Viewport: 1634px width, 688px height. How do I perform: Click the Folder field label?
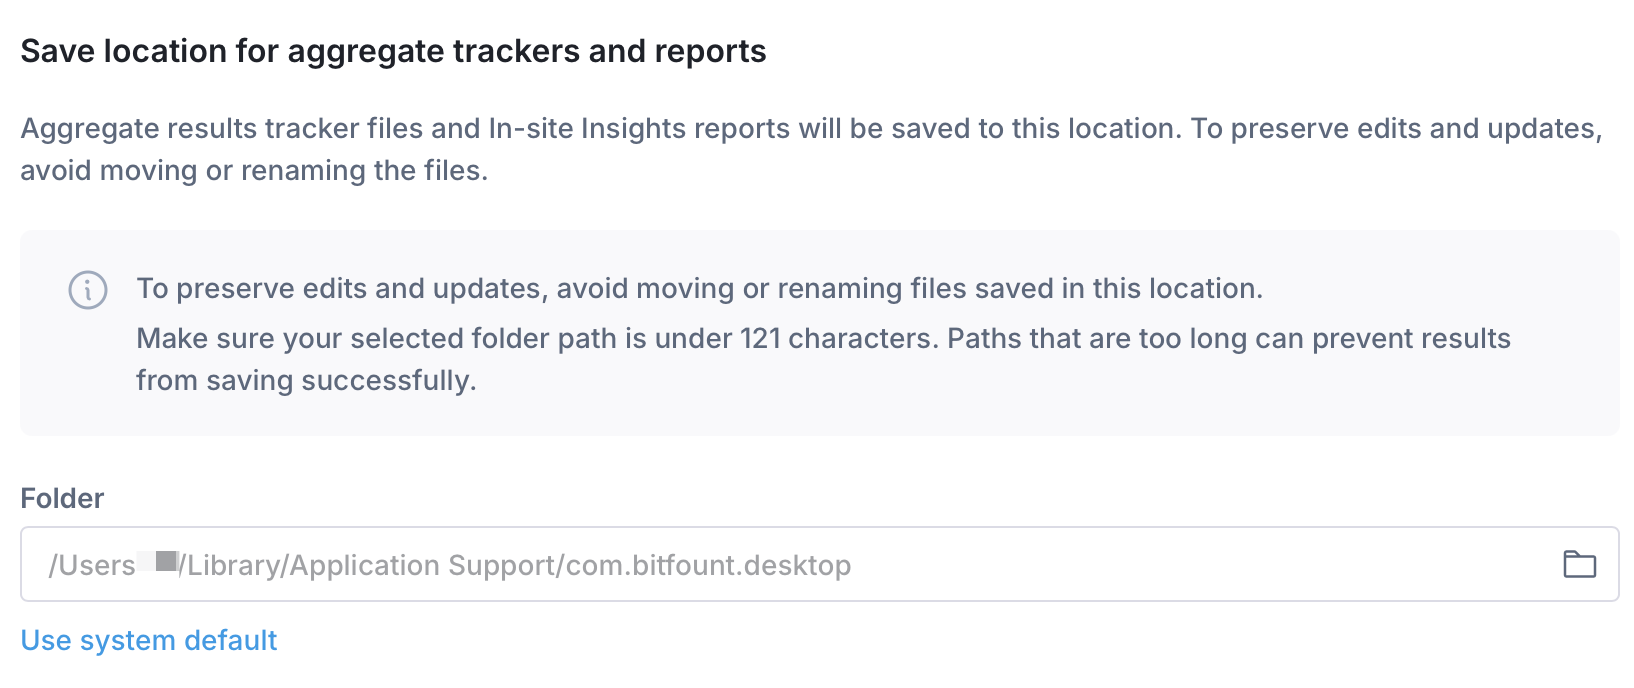pos(62,498)
